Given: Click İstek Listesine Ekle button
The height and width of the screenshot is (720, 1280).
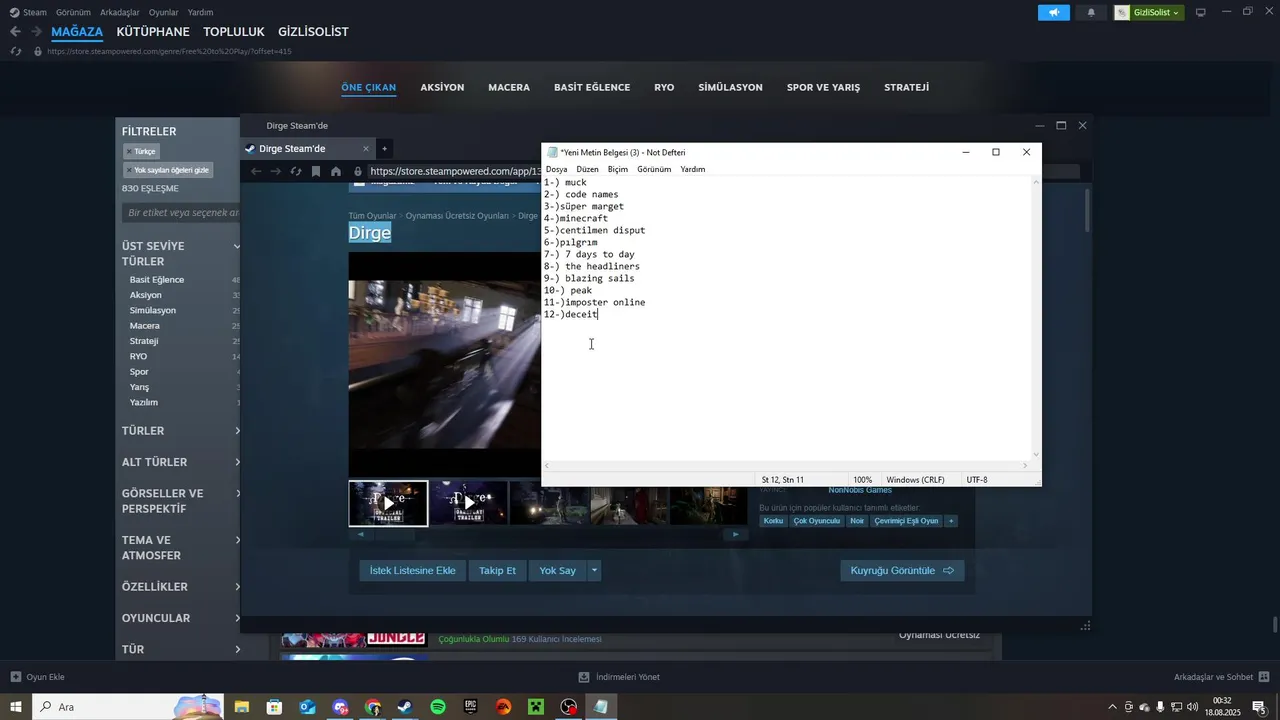Looking at the screenshot, I should point(412,571).
